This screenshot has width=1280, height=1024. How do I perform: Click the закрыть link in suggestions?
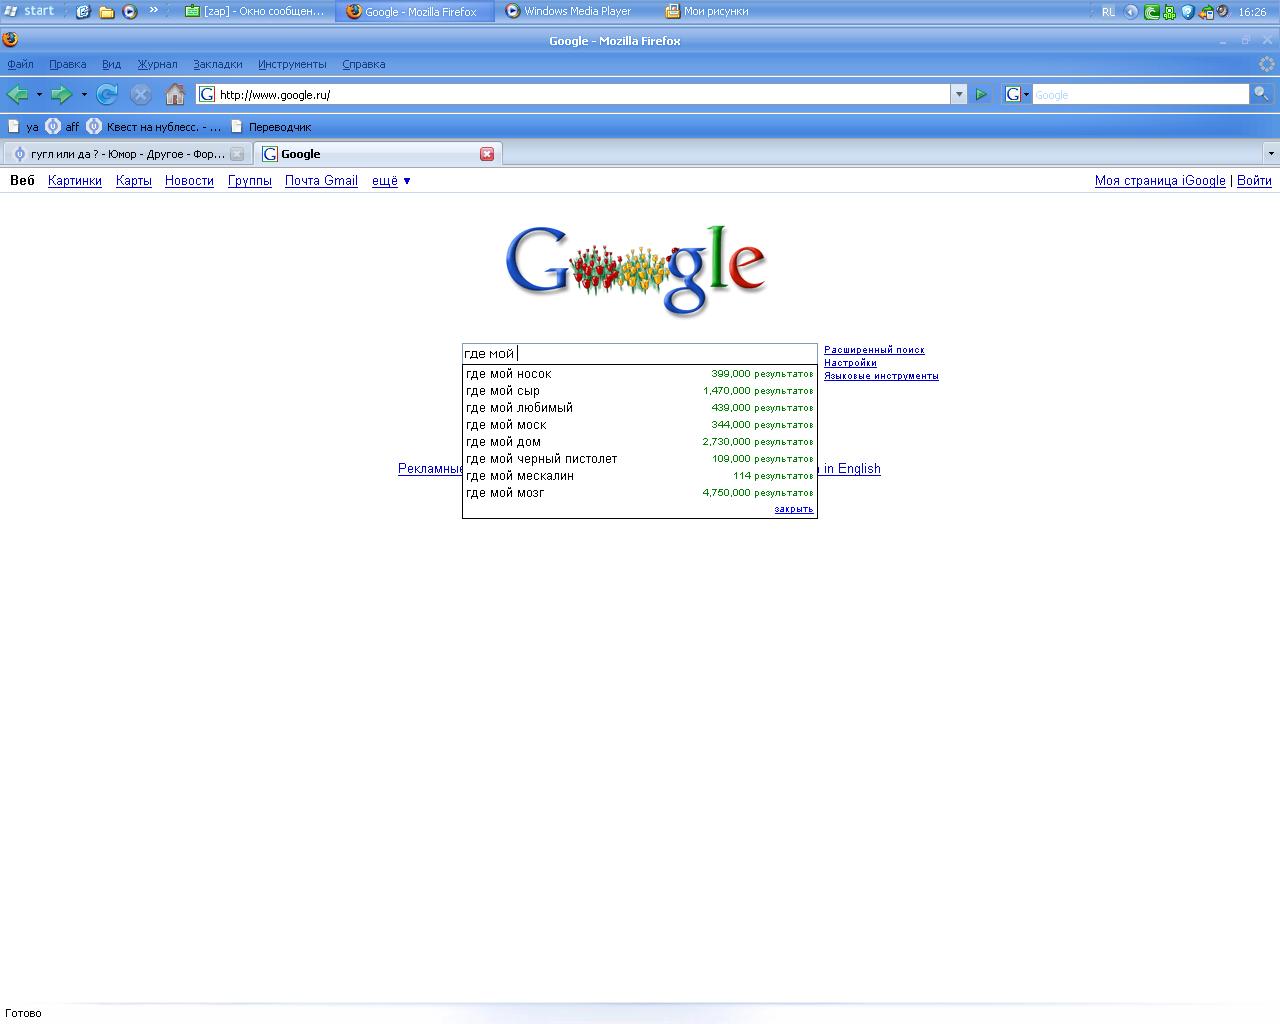pyautogui.click(x=794, y=509)
